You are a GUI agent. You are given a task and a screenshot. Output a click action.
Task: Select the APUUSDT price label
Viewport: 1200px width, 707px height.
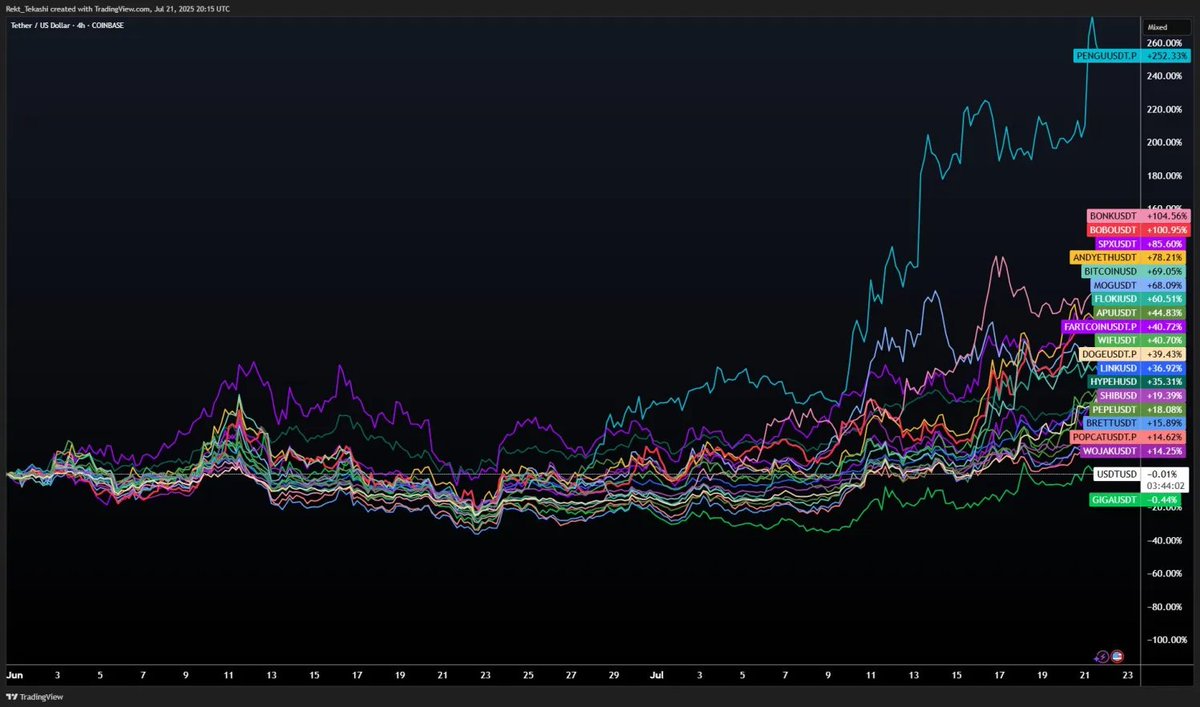pyautogui.click(x=1118, y=313)
